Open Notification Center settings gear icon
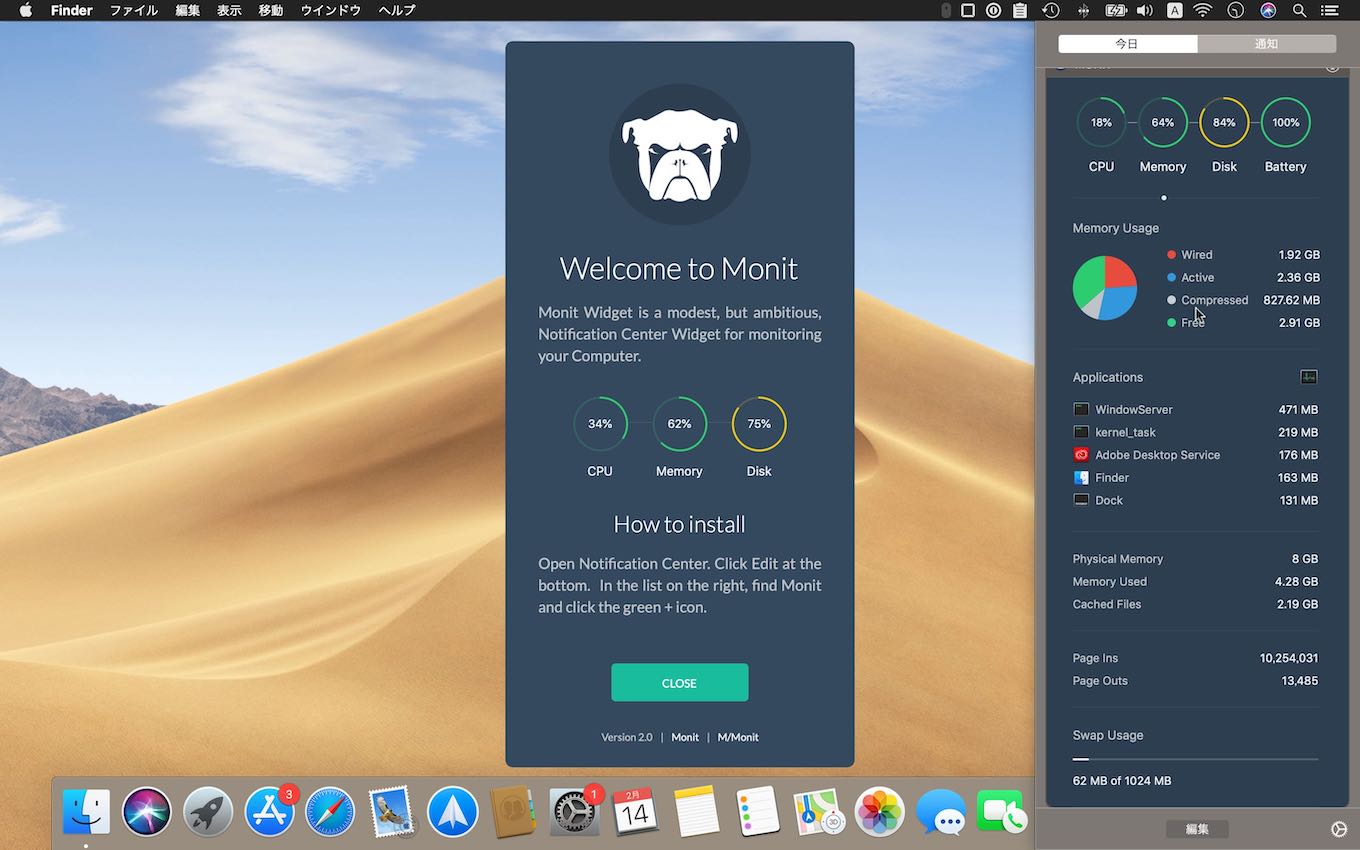Viewport: 1360px width, 850px height. [1340, 829]
